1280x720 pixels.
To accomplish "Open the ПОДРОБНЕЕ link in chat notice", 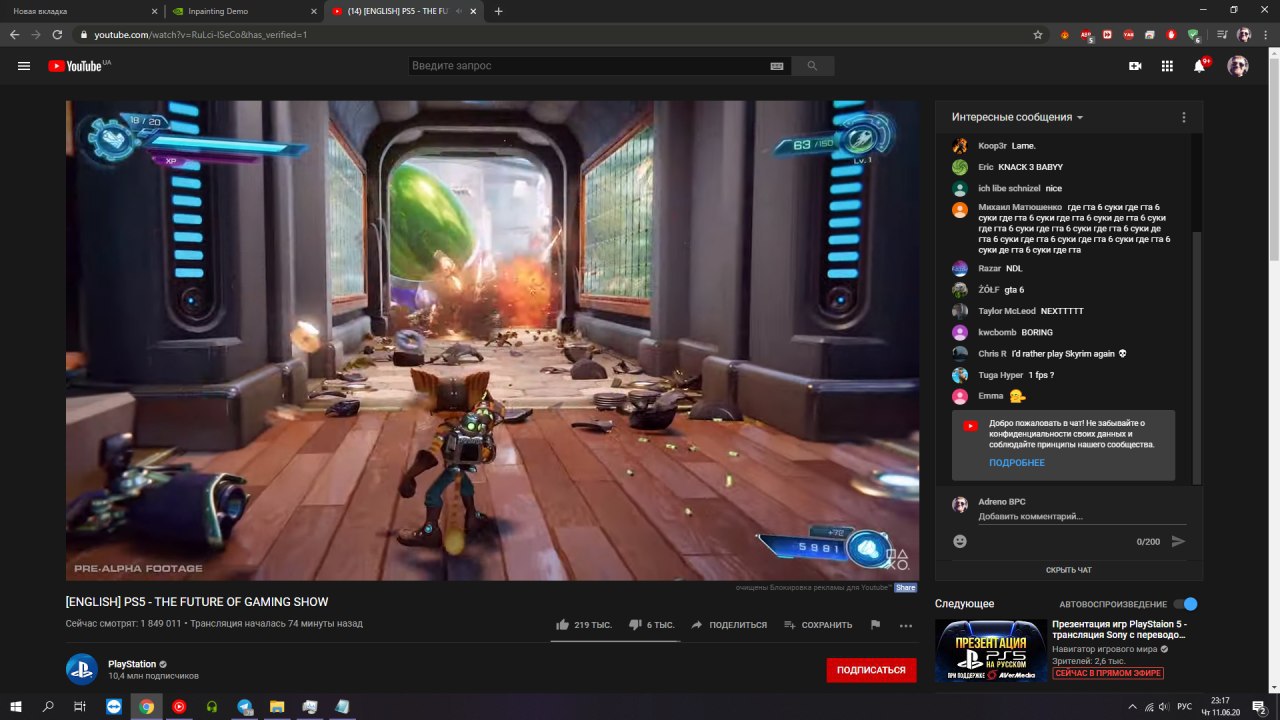I will 1017,463.
